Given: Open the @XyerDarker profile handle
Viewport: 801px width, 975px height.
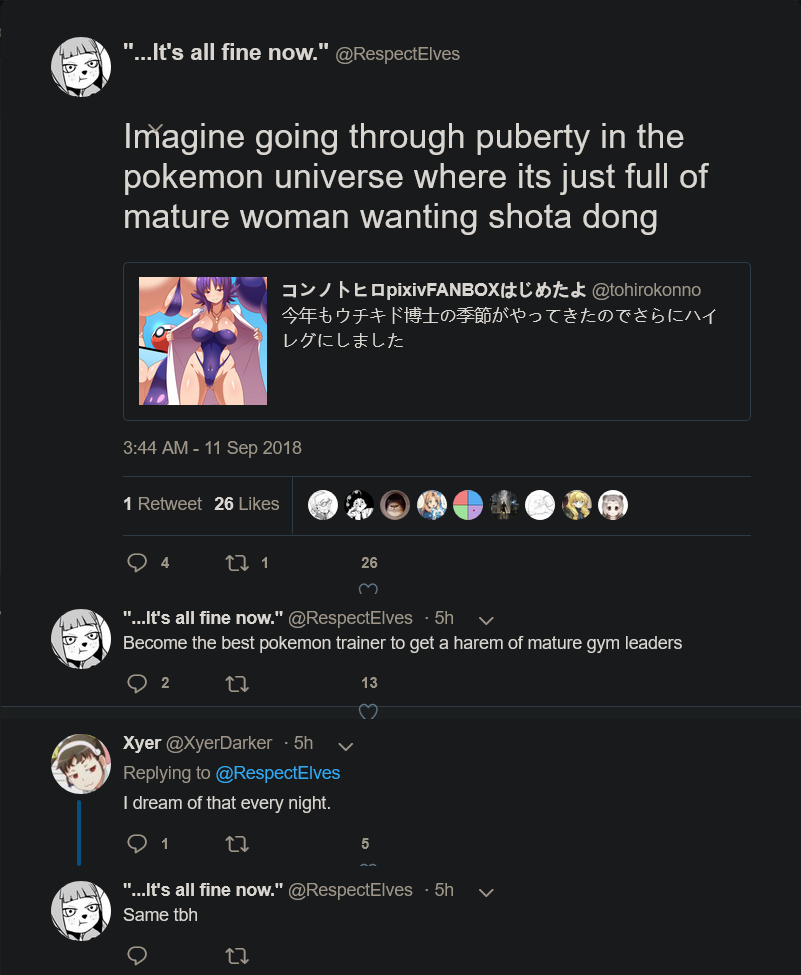Looking at the screenshot, I should tap(219, 743).
